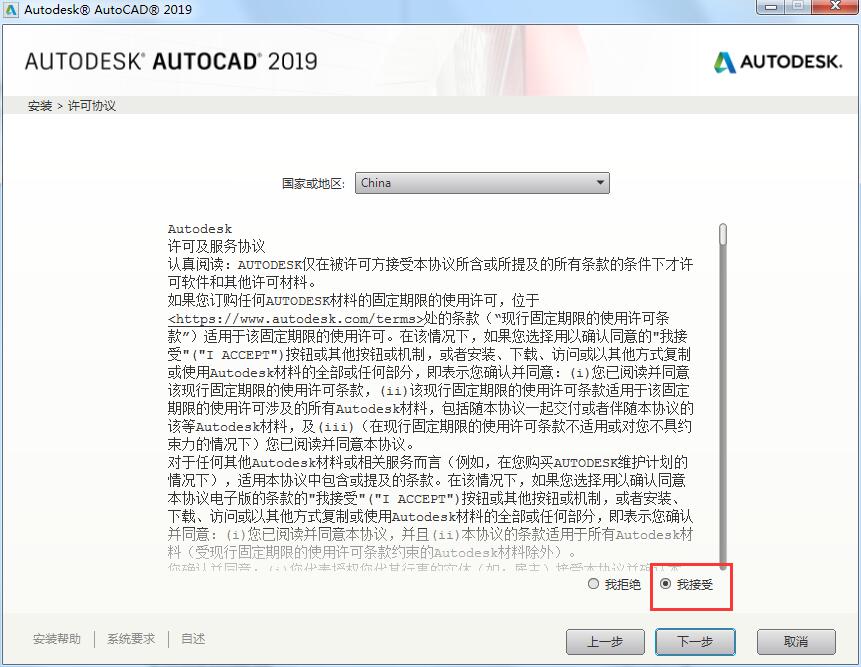
Task: Click the Autodesk logo at top right
Action: click(780, 61)
